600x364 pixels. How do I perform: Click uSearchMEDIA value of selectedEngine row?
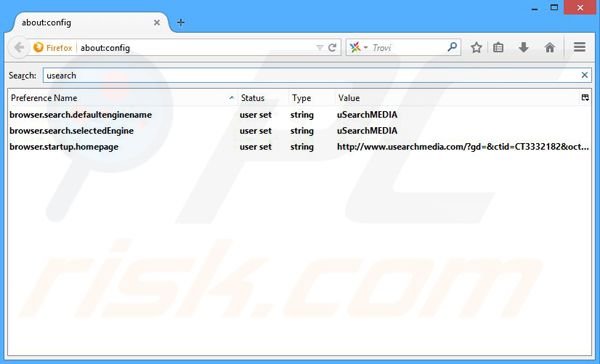tap(367, 131)
